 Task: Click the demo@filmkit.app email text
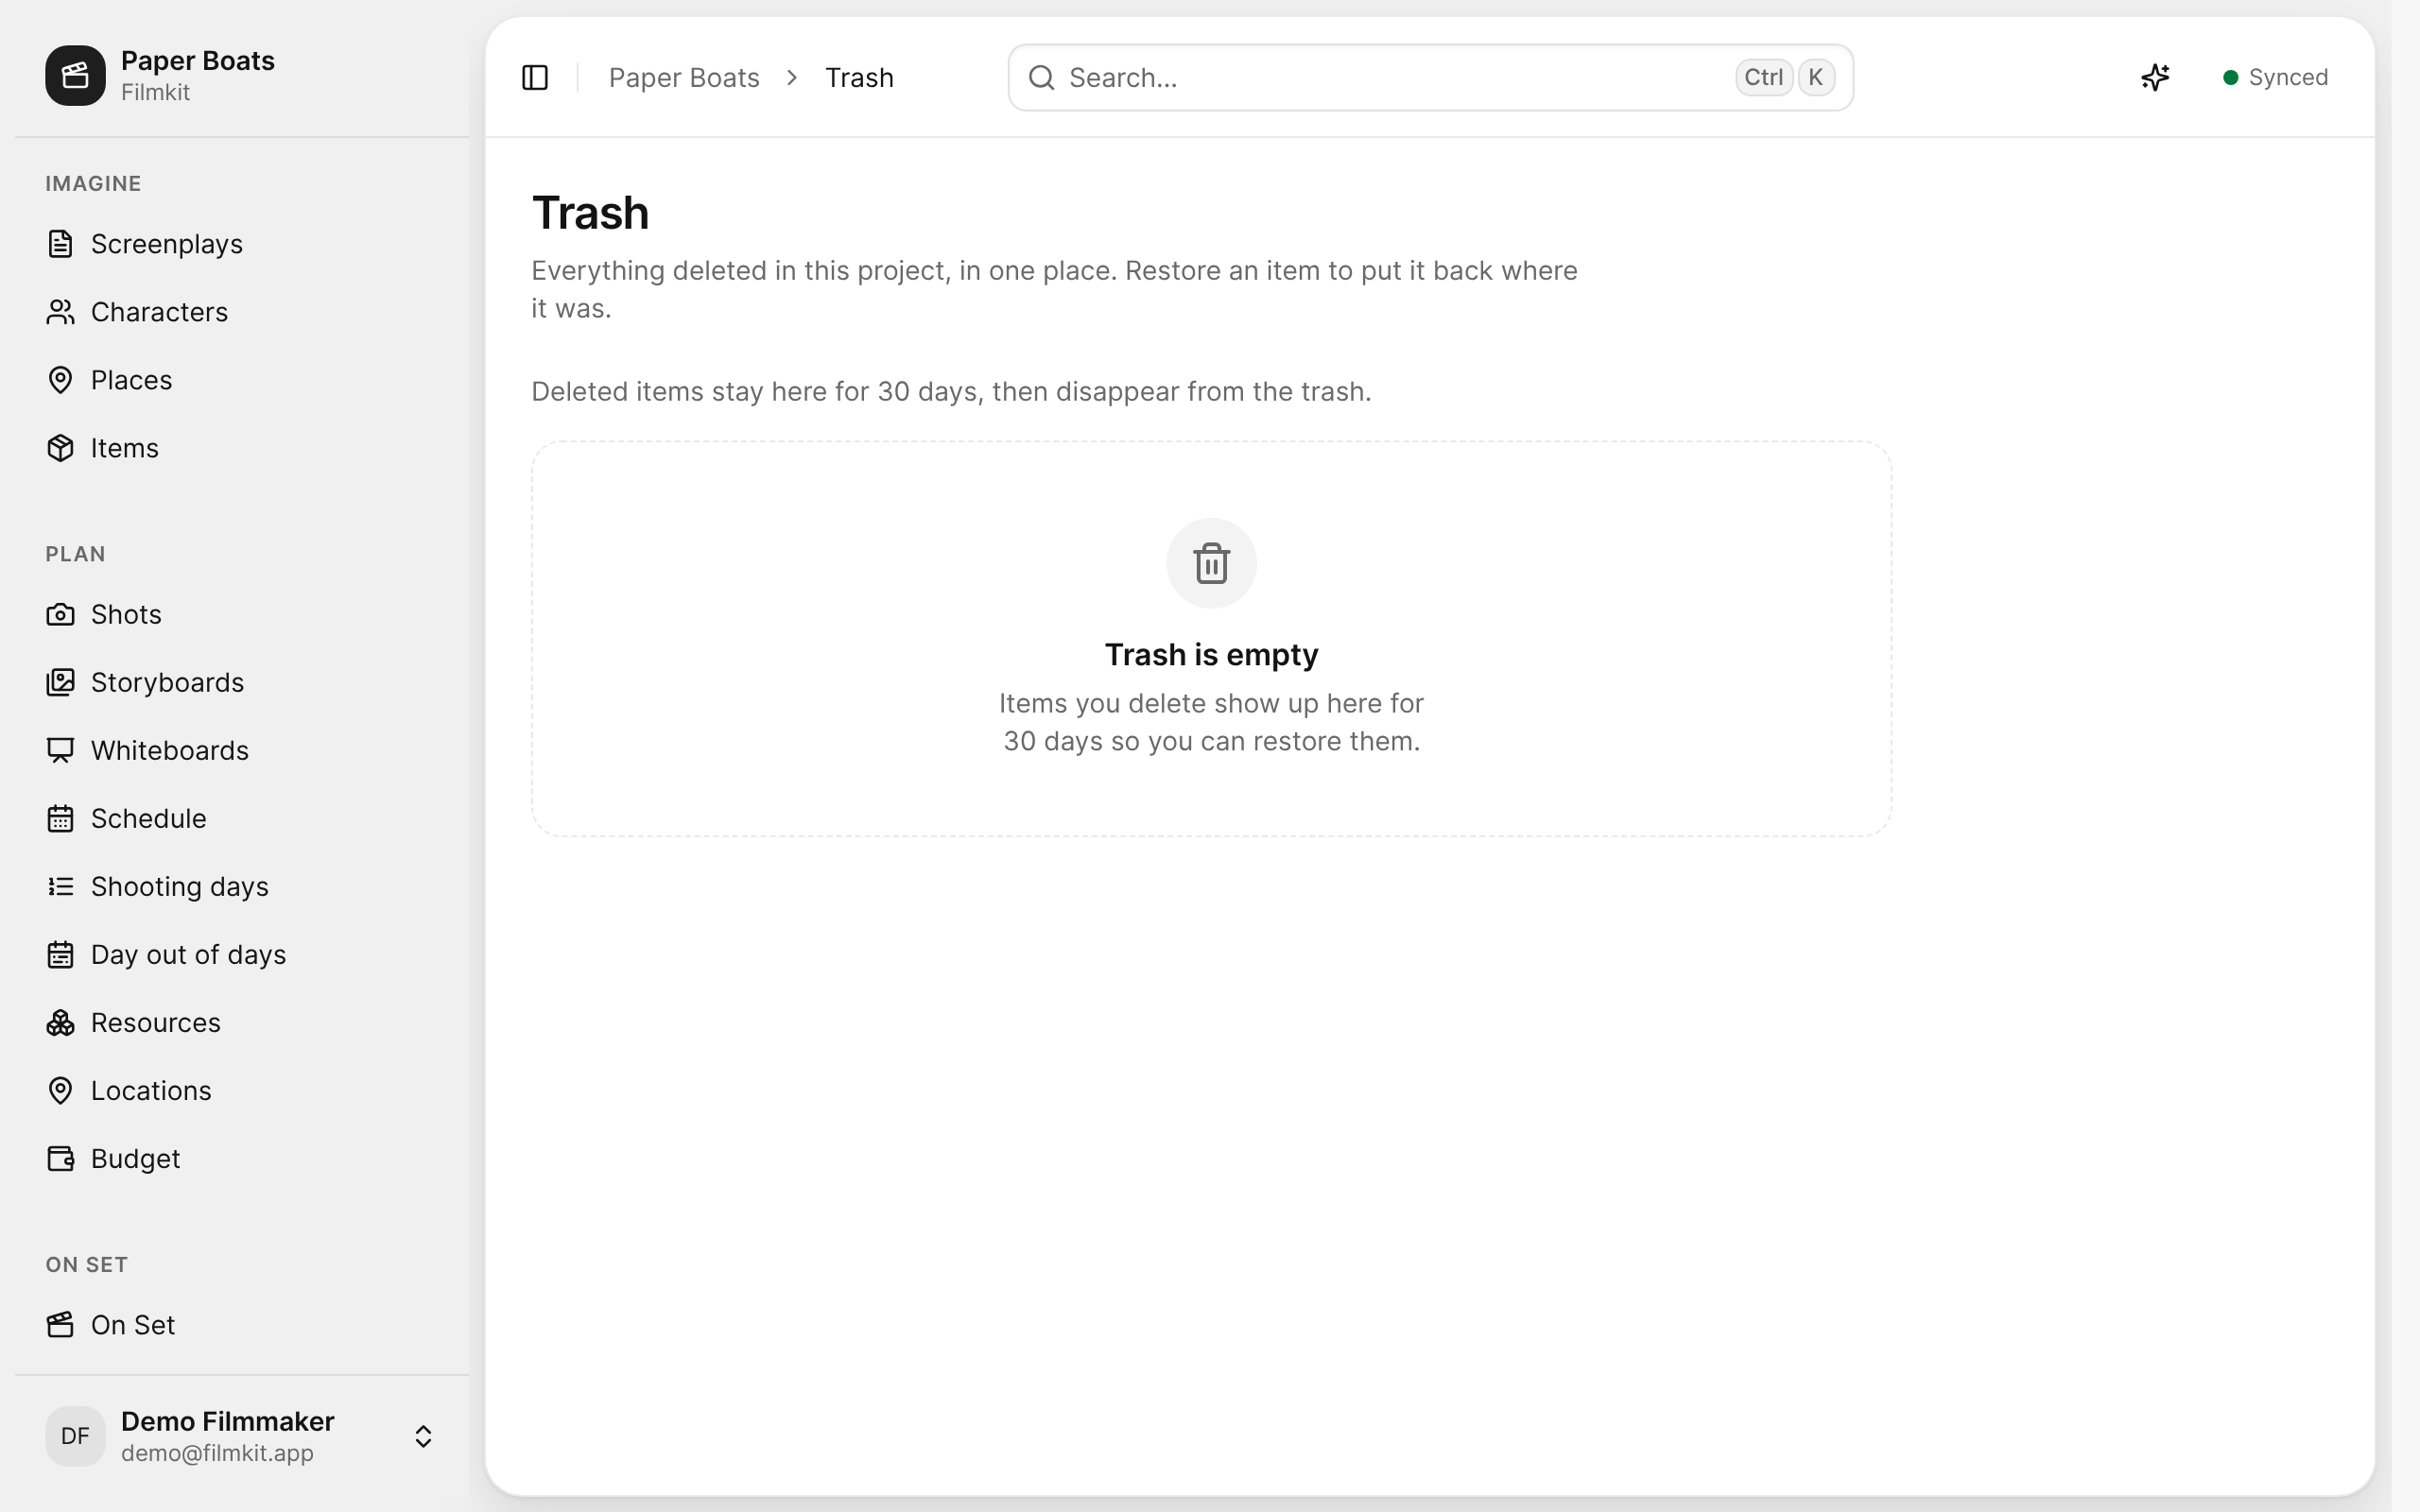click(217, 1453)
